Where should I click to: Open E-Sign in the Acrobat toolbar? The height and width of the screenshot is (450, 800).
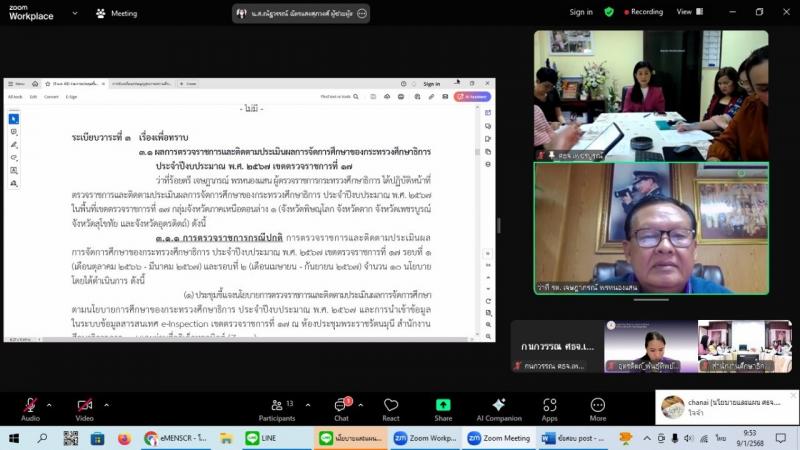(71, 96)
